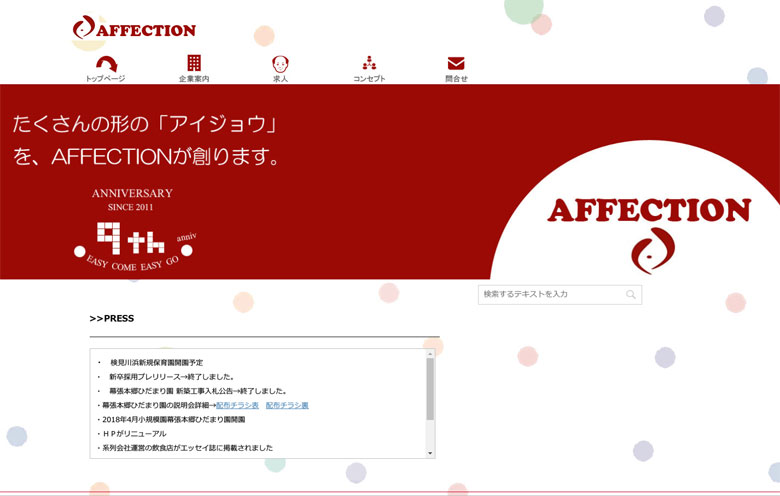Select the コンセプト org-chart icon
This screenshot has width=780, height=496.
point(369,63)
